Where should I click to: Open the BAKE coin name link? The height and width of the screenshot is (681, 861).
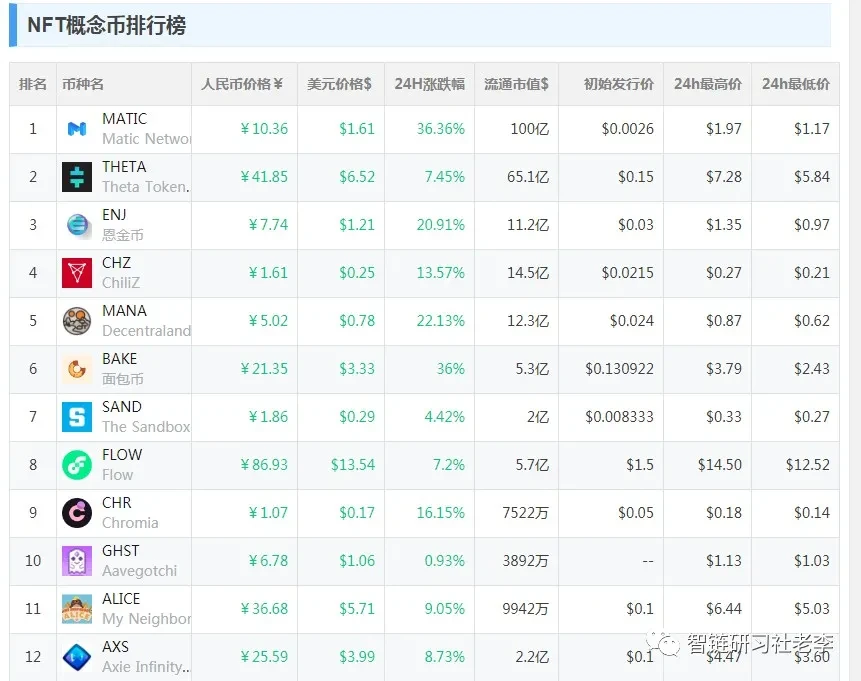(x=120, y=359)
